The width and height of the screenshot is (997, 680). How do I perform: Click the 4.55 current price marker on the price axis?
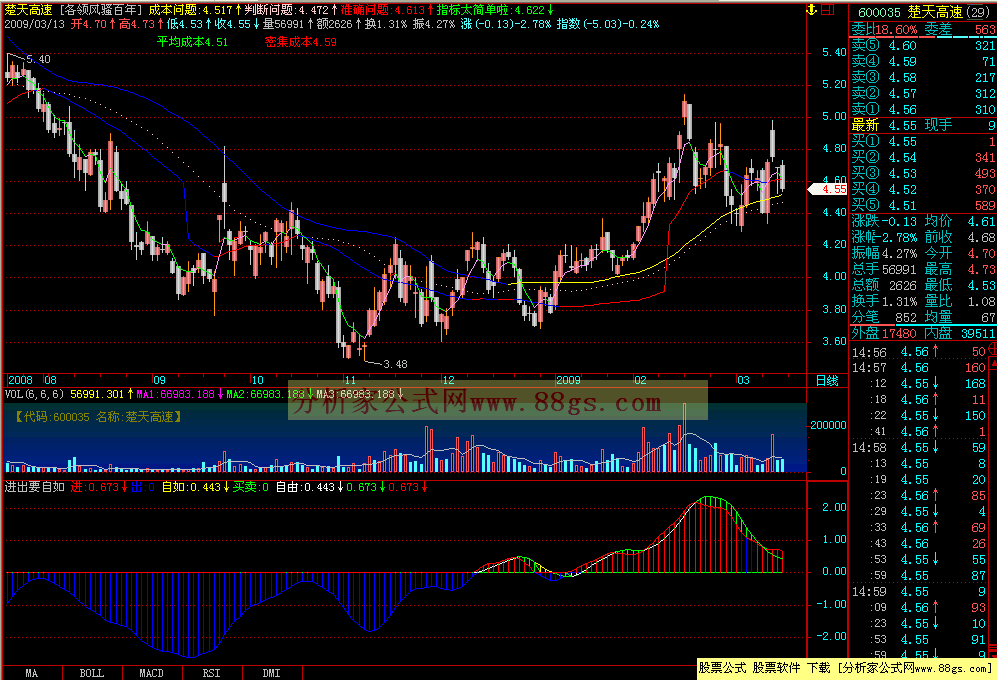coord(828,189)
